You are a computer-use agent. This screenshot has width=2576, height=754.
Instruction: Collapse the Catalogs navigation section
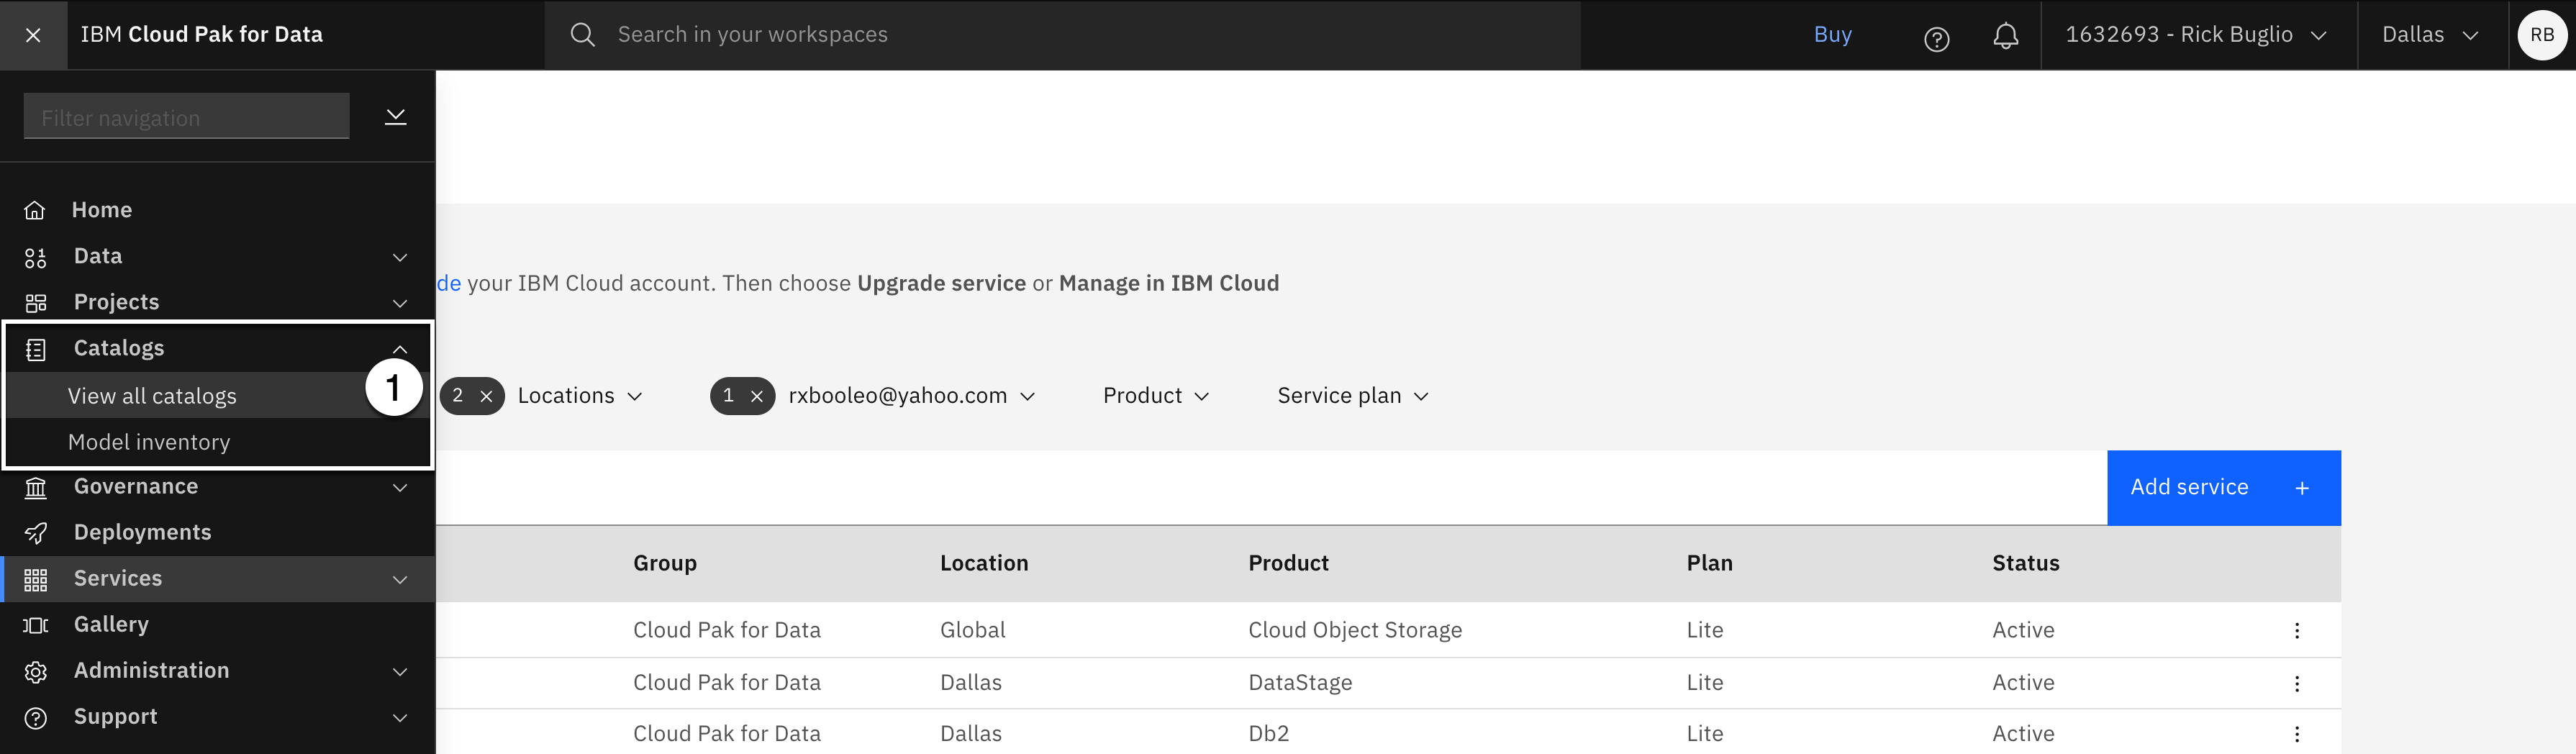coord(400,349)
